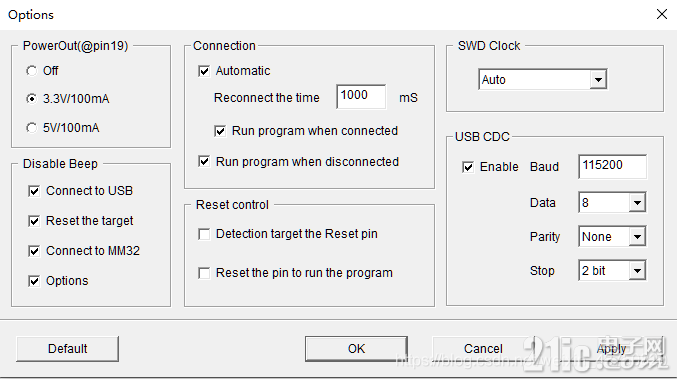This screenshot has height=379, width=677.
Task: Toggle Run program when connected
Action: coord(220,131)
